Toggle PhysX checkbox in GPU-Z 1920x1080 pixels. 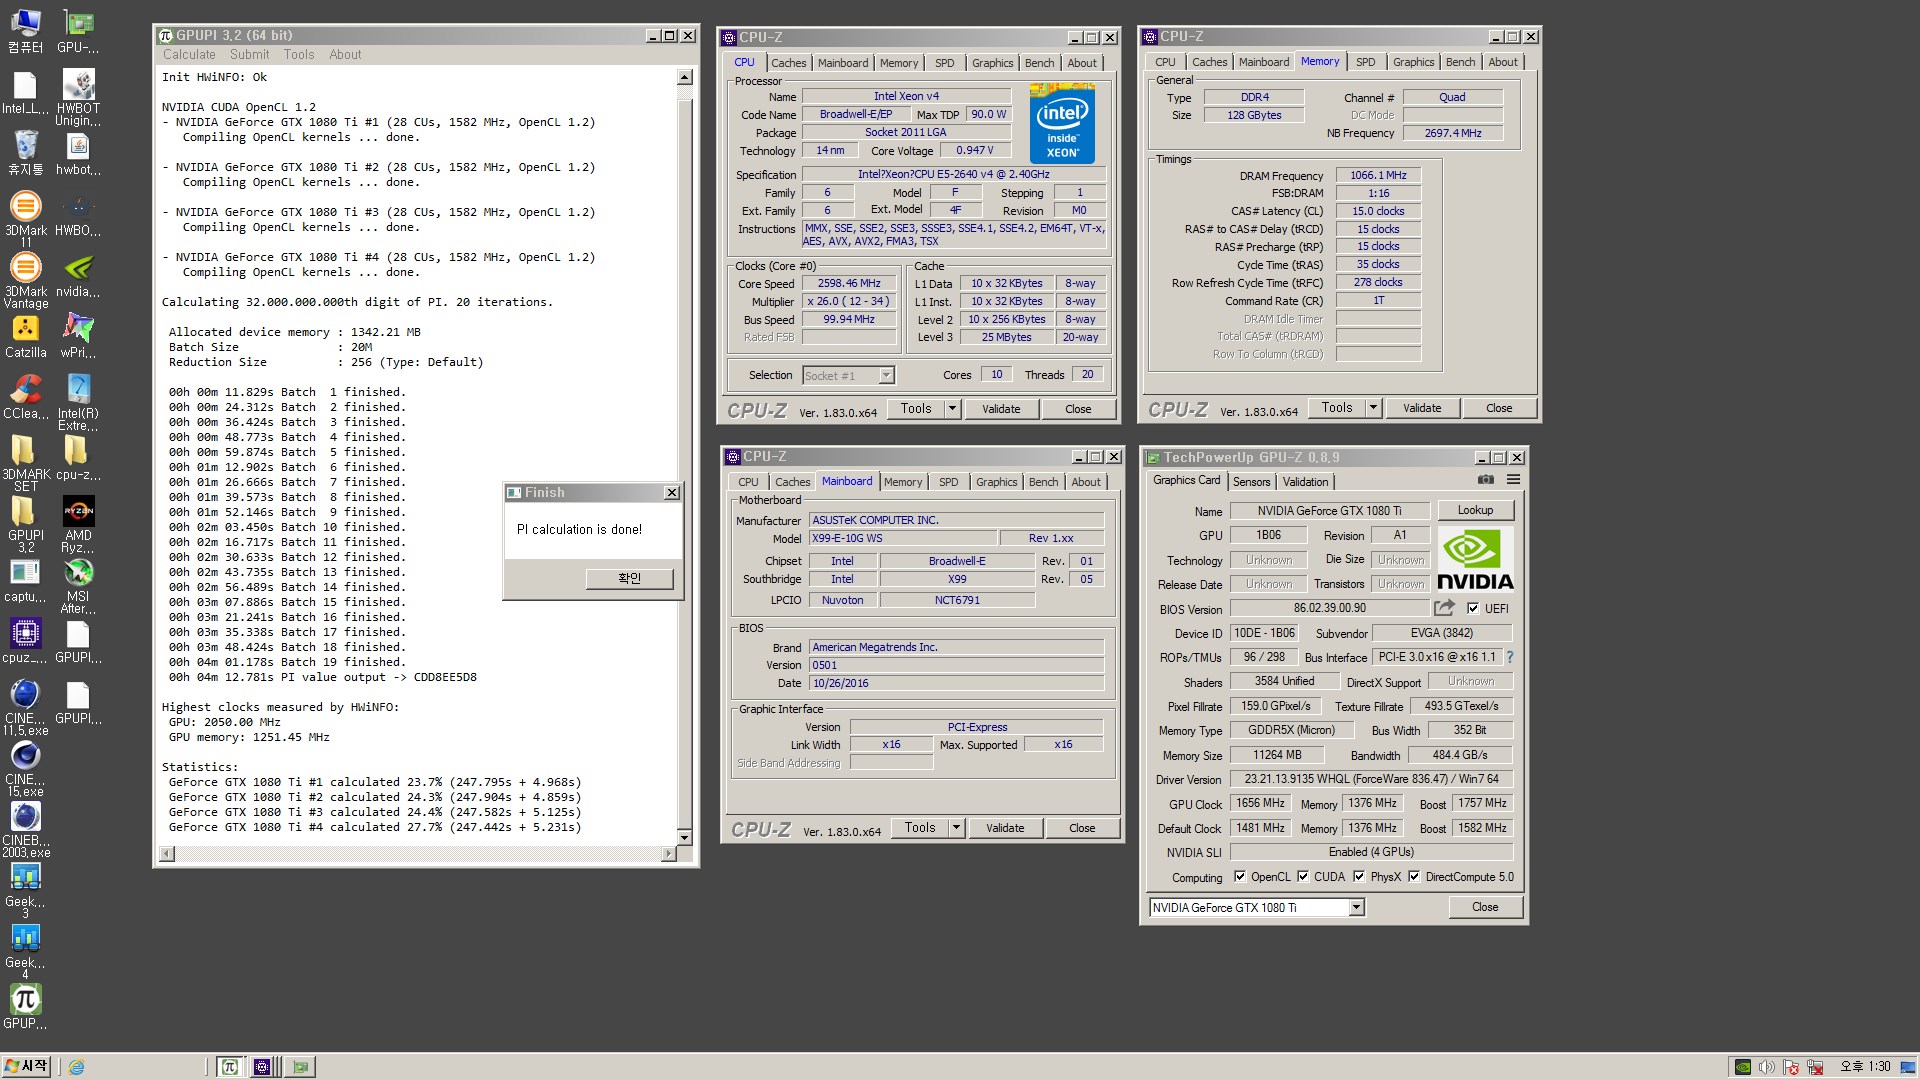coord(1359,877)
